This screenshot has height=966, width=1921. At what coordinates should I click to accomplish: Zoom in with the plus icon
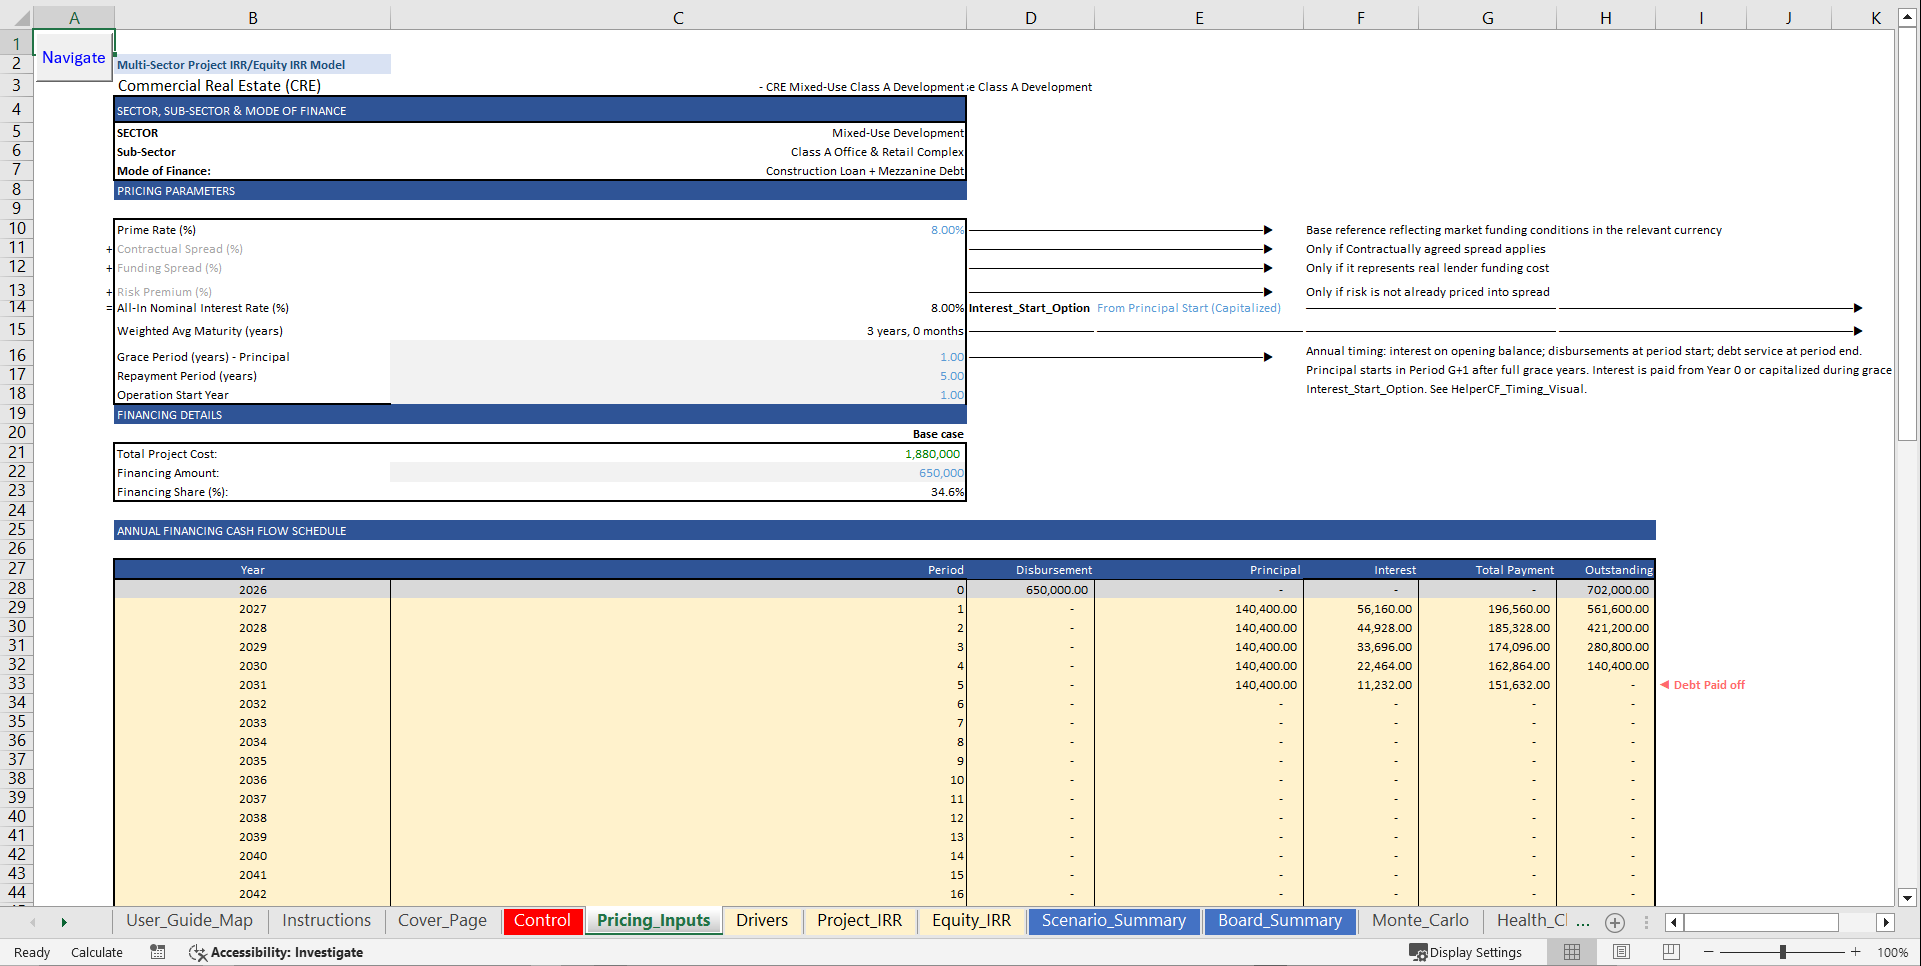point(1856,952)
